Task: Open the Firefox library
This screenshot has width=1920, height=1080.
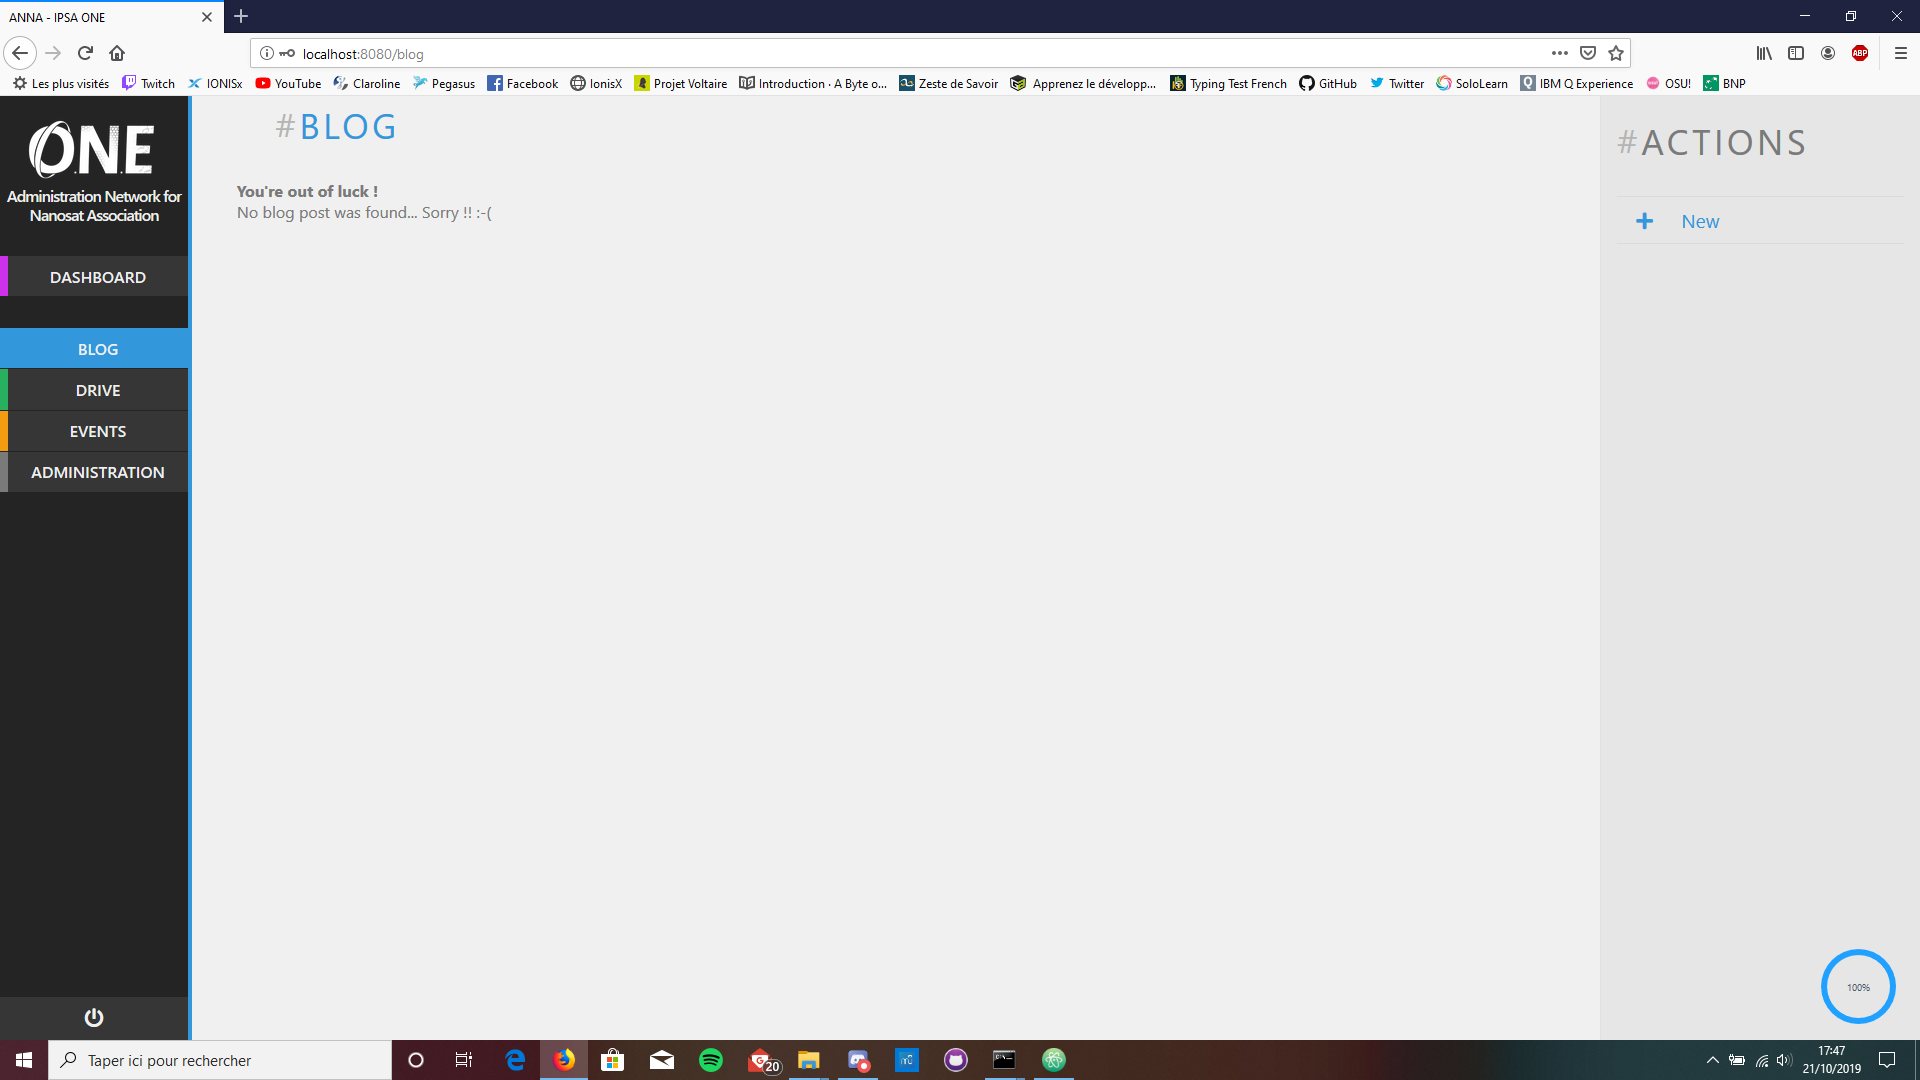Action: coord(1764,53)
